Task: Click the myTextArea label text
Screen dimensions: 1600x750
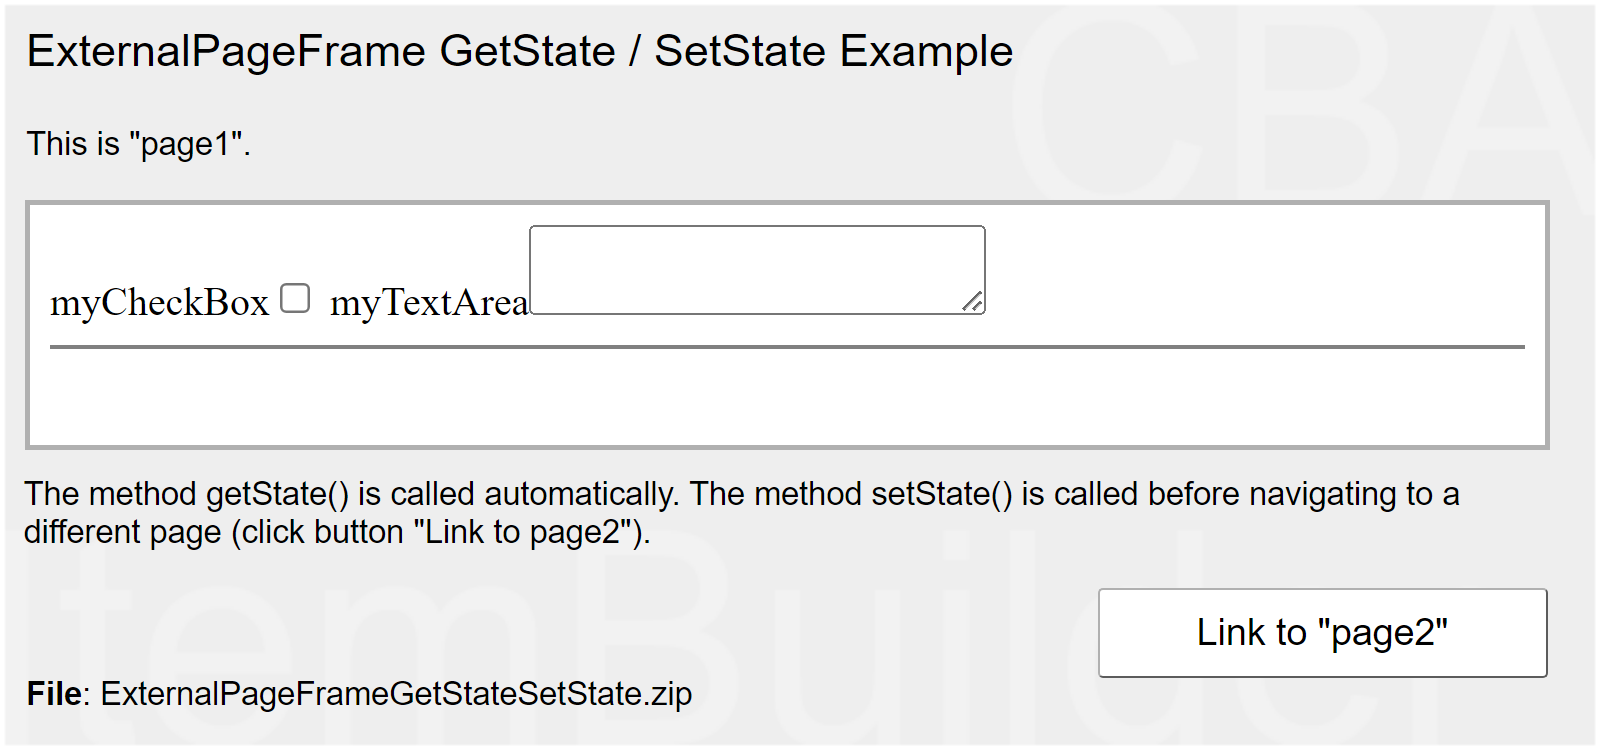Action: 429,303
